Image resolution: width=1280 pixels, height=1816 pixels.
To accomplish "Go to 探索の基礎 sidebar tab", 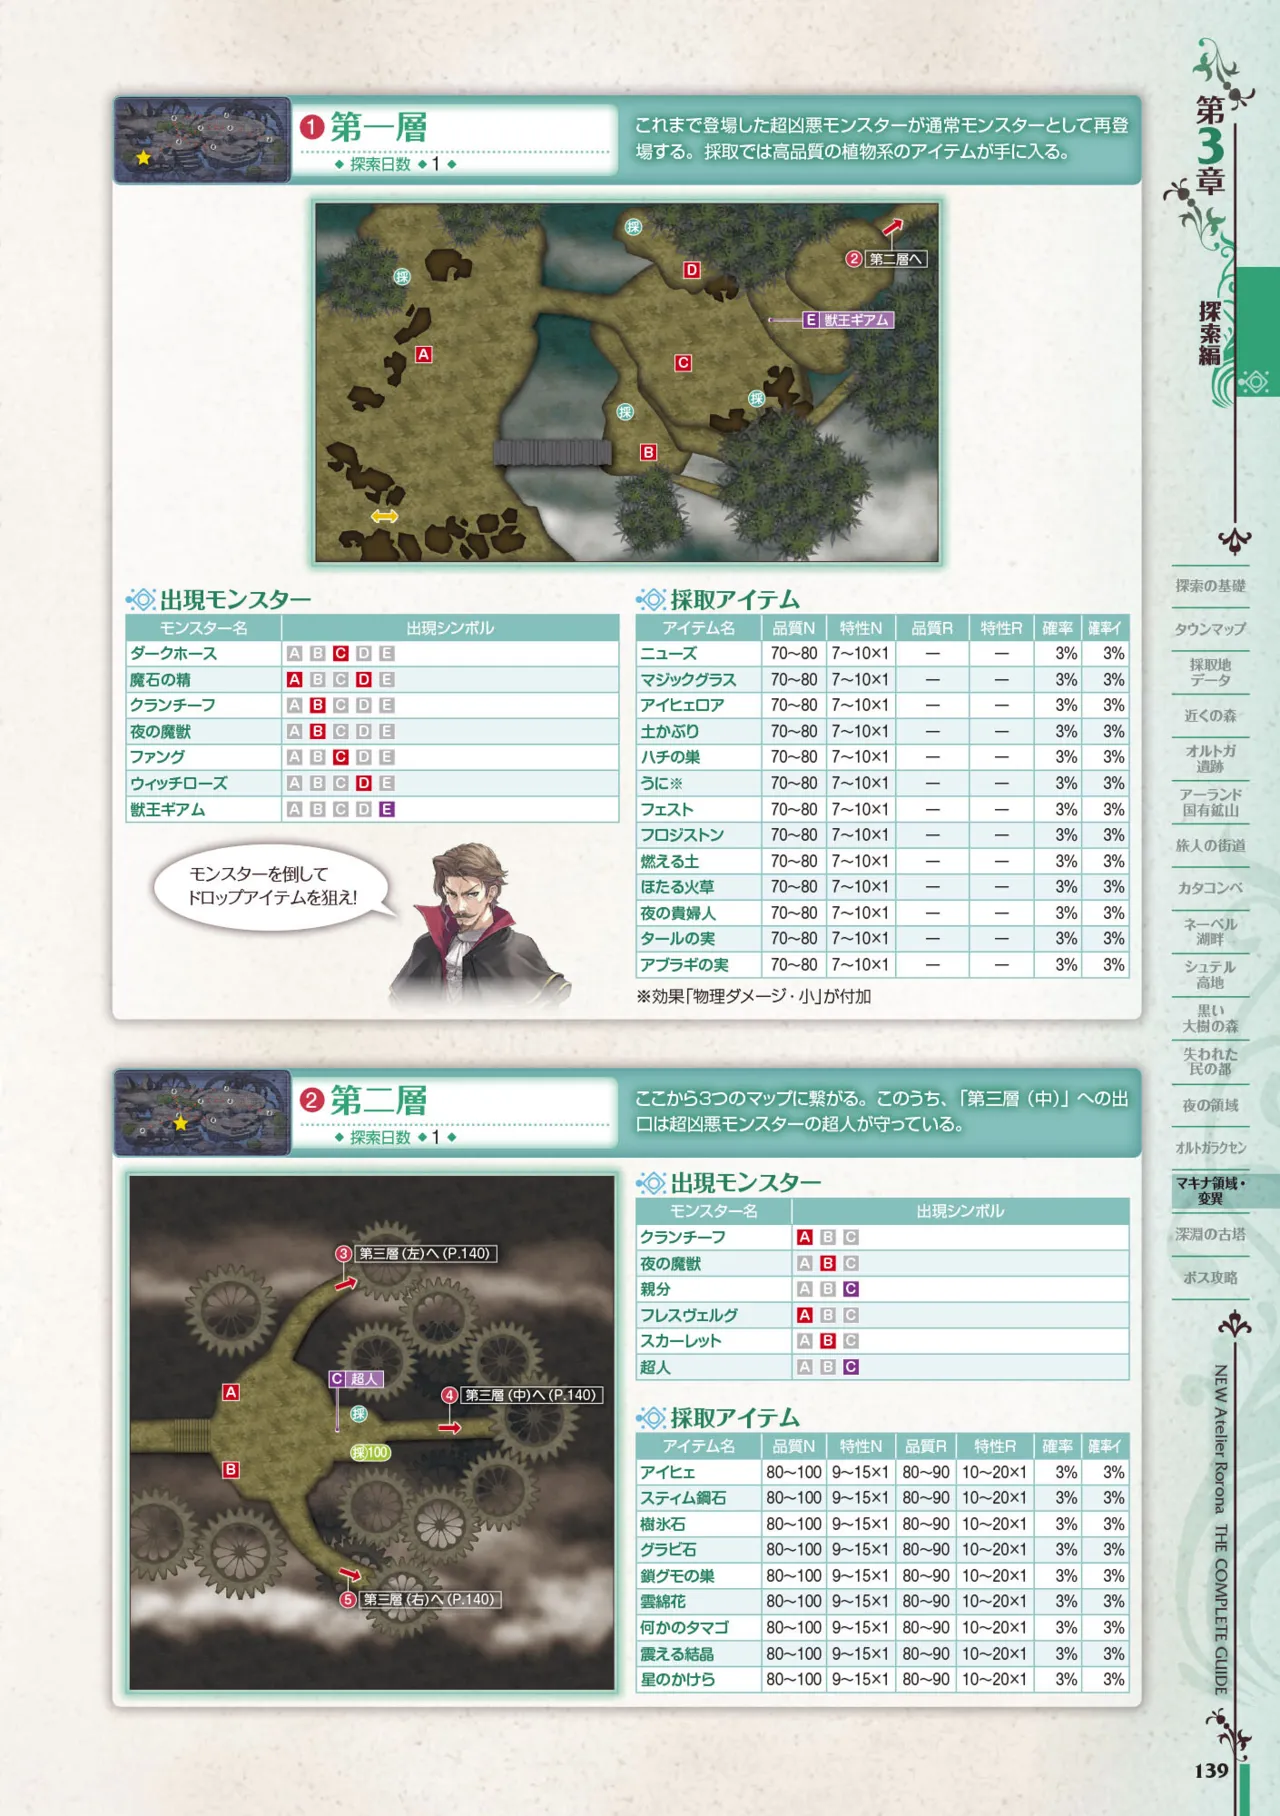I will [x=1211, y=586].
